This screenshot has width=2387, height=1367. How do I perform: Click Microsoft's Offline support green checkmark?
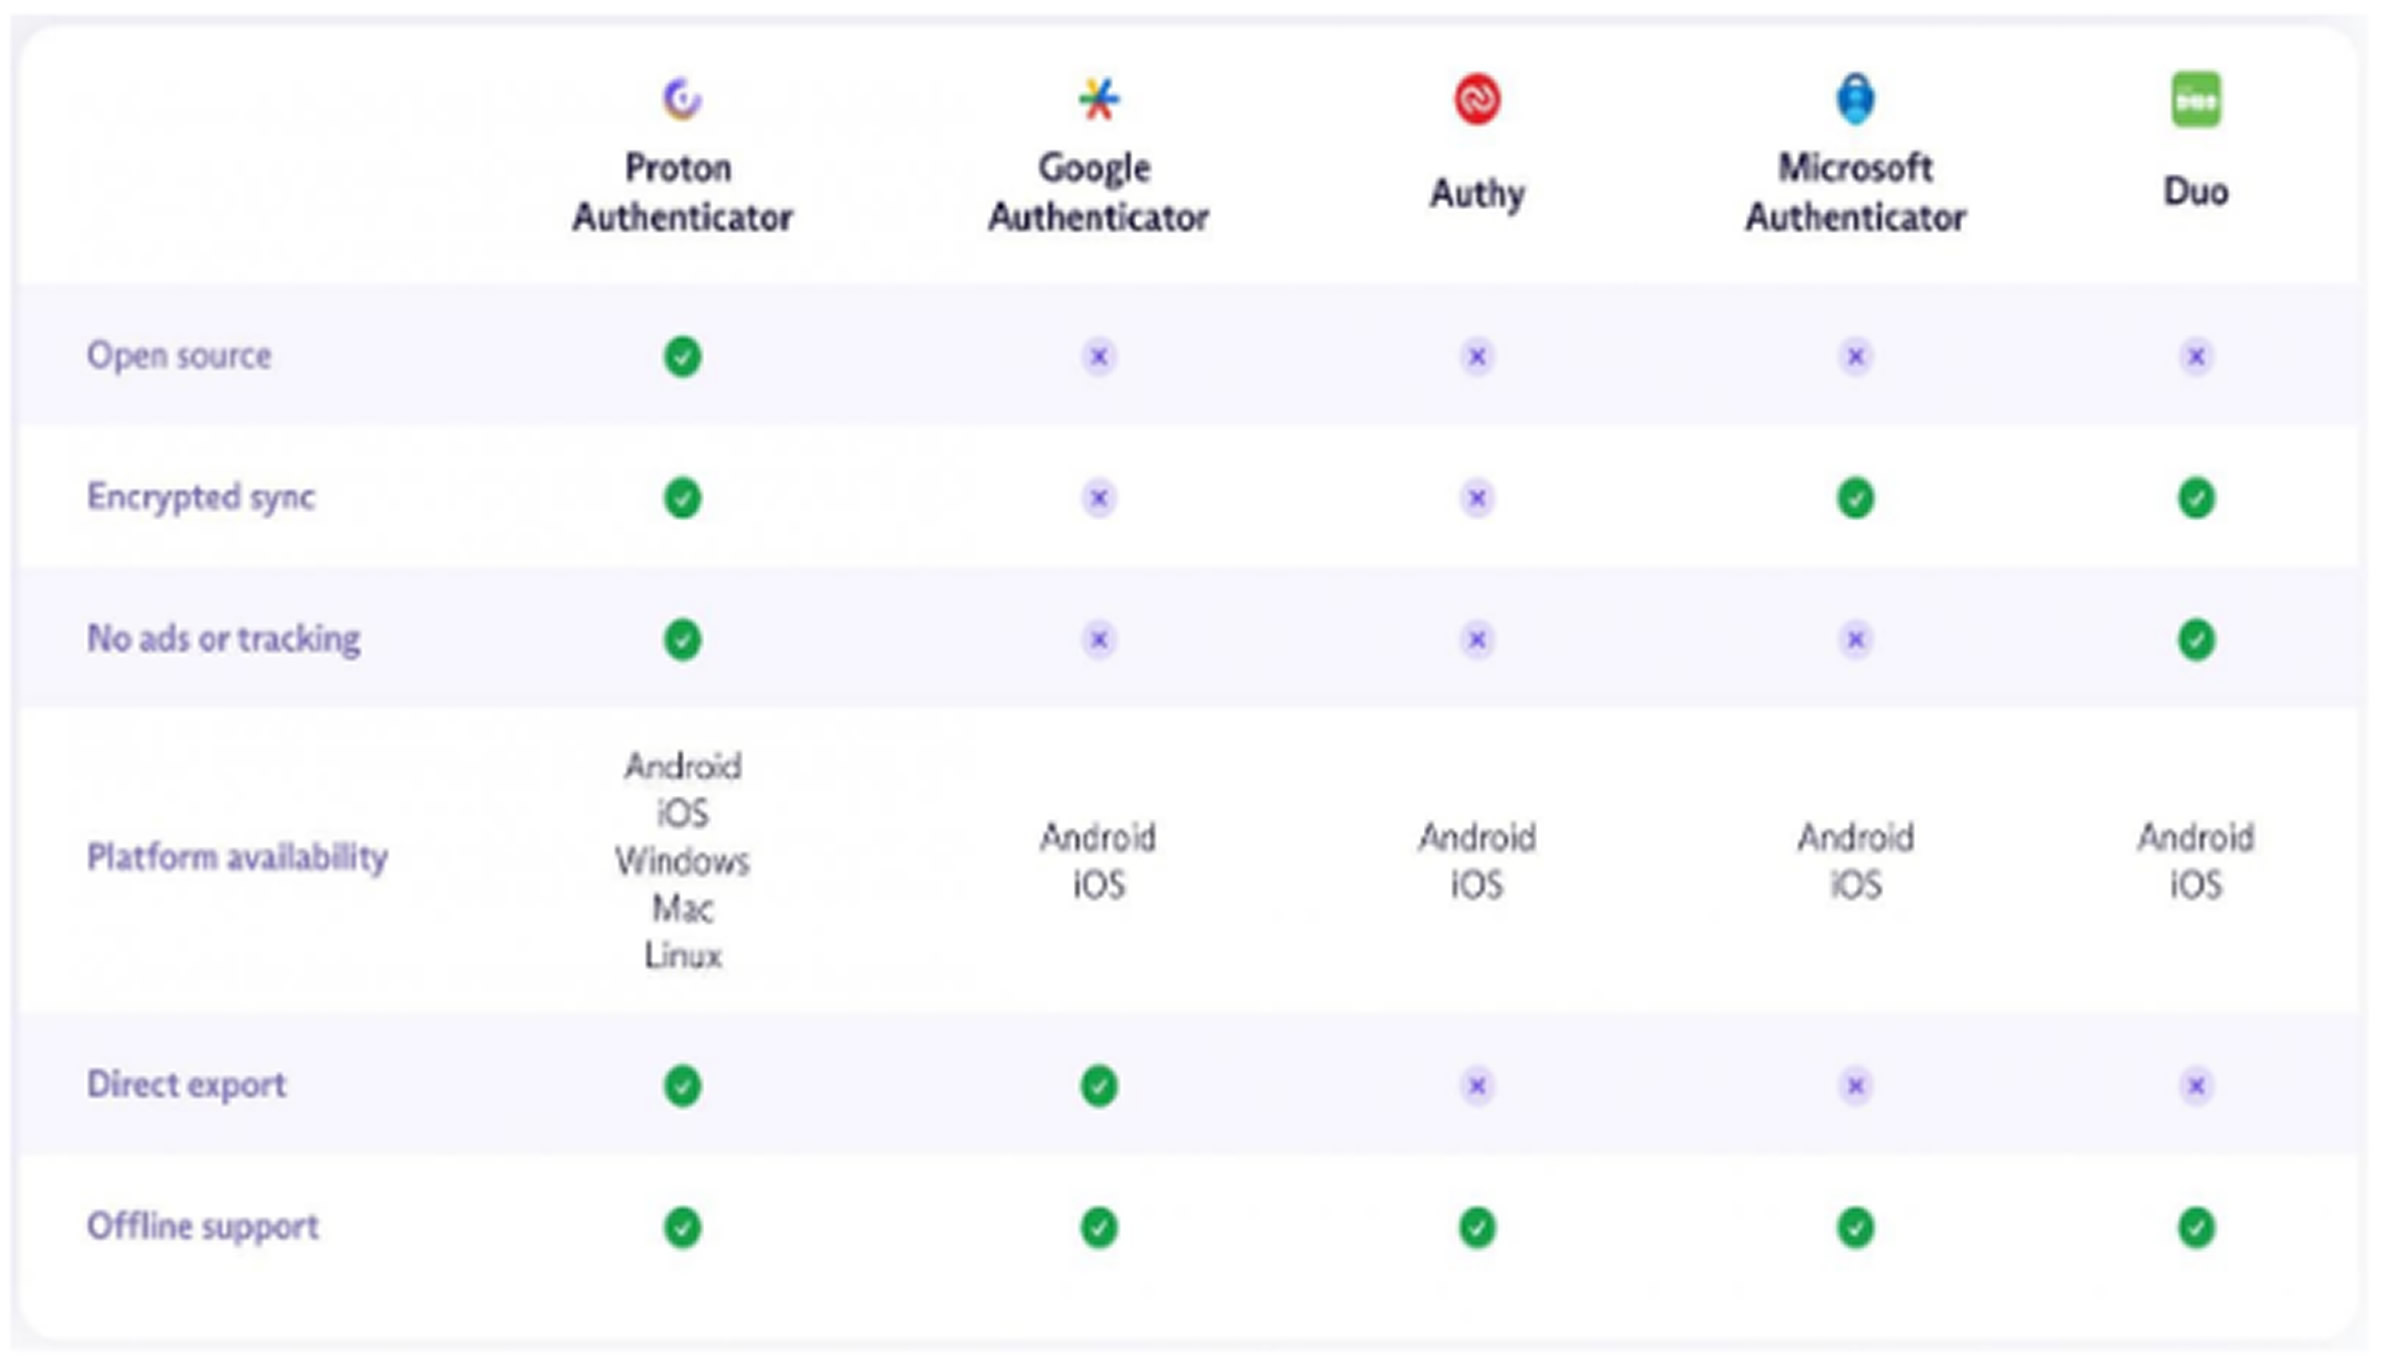pos(1855,1228)
